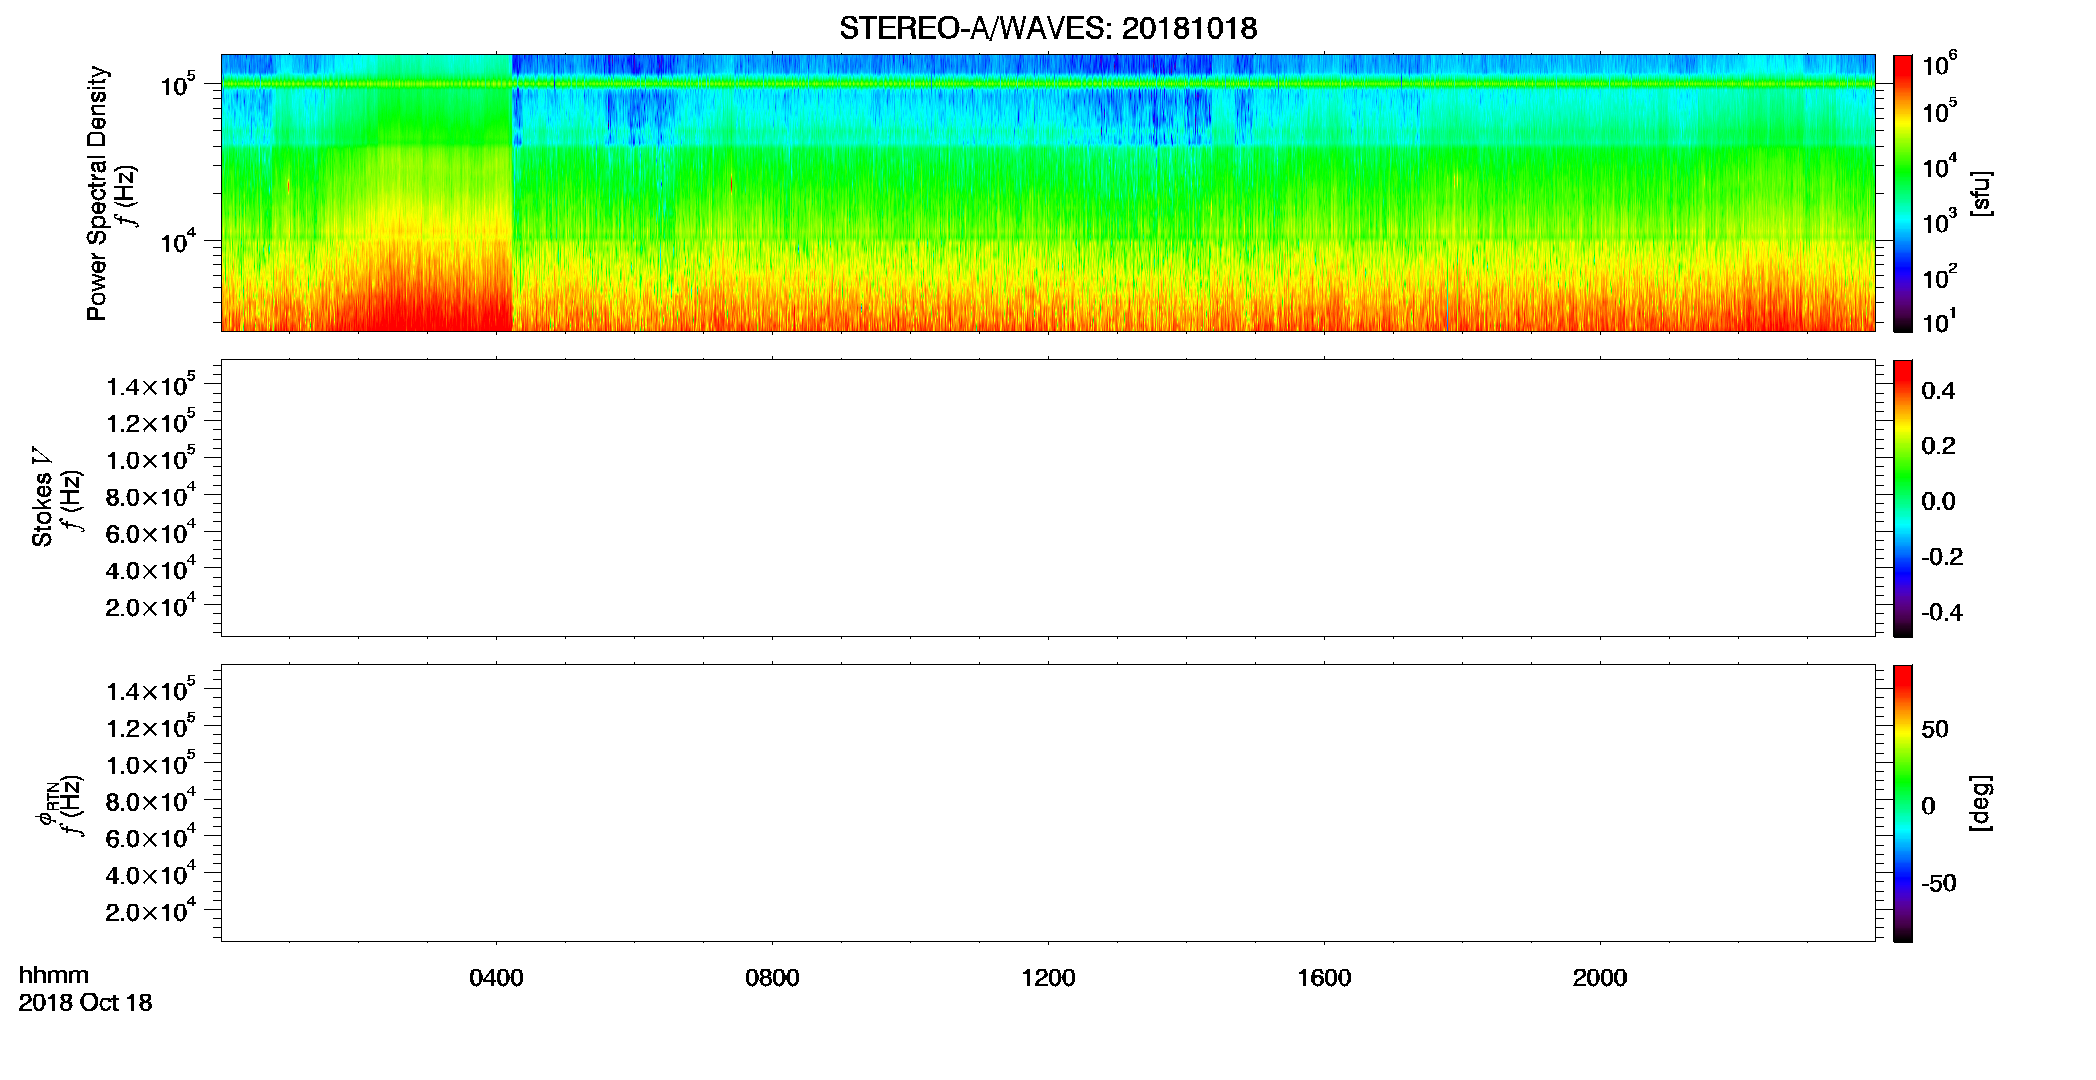Click the 0.4 tick on Stokes colorbar

click(1938, 391)
